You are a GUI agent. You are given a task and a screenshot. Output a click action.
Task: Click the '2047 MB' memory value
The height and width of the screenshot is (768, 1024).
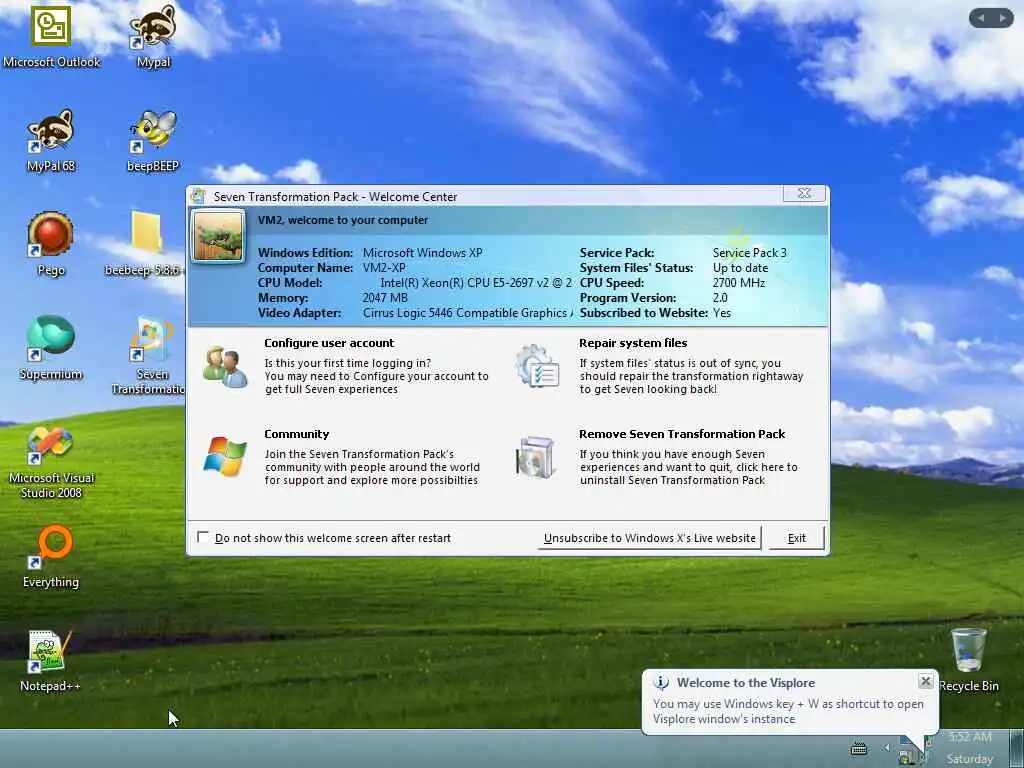(385, 298)
